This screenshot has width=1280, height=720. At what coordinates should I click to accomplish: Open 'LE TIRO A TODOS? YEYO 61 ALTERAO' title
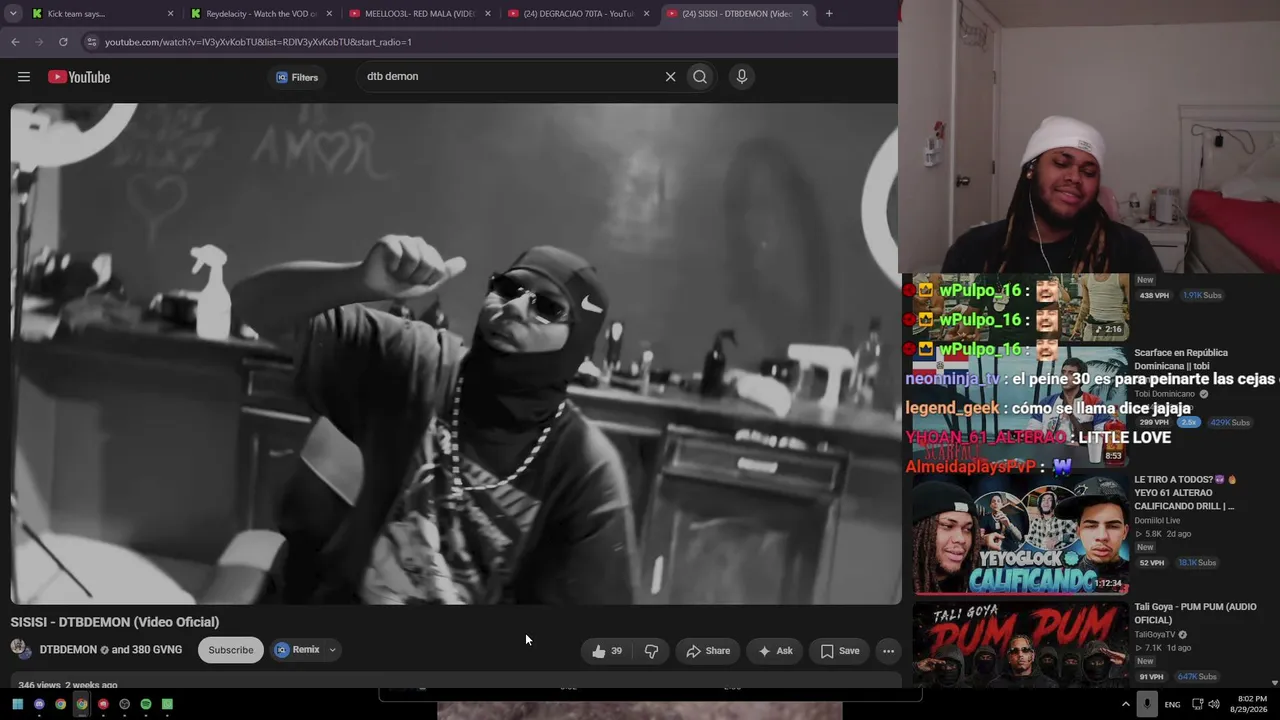[x=1184, y=493]
